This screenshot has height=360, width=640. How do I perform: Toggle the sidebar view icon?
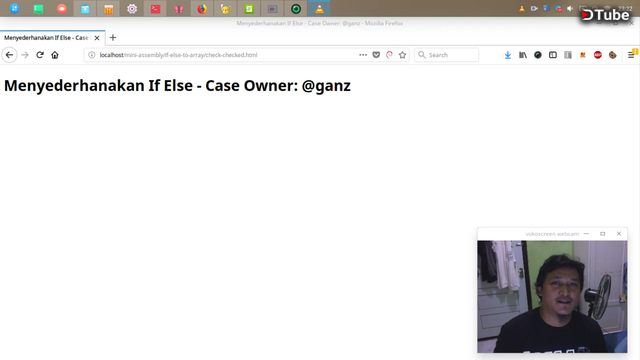point(553,55)
